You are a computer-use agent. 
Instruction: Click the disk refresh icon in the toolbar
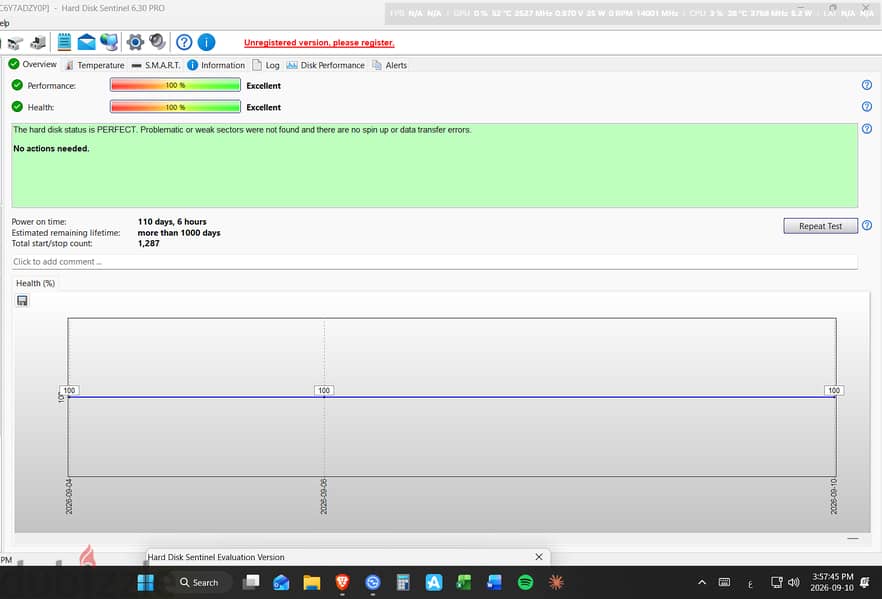pyautogui.click(x=15, y=43)
